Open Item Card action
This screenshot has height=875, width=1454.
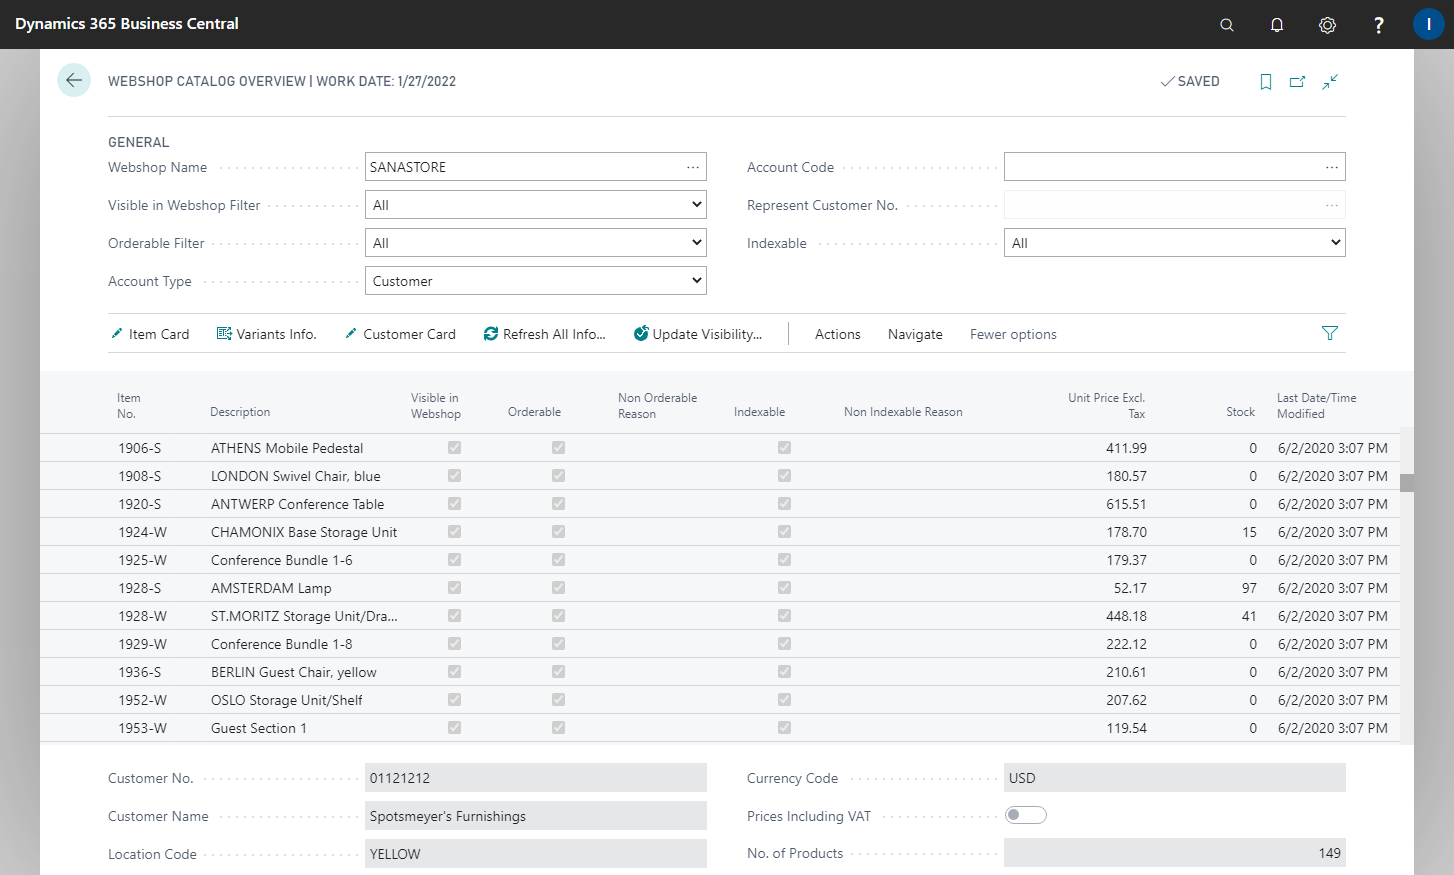click(x=150, y=334)
